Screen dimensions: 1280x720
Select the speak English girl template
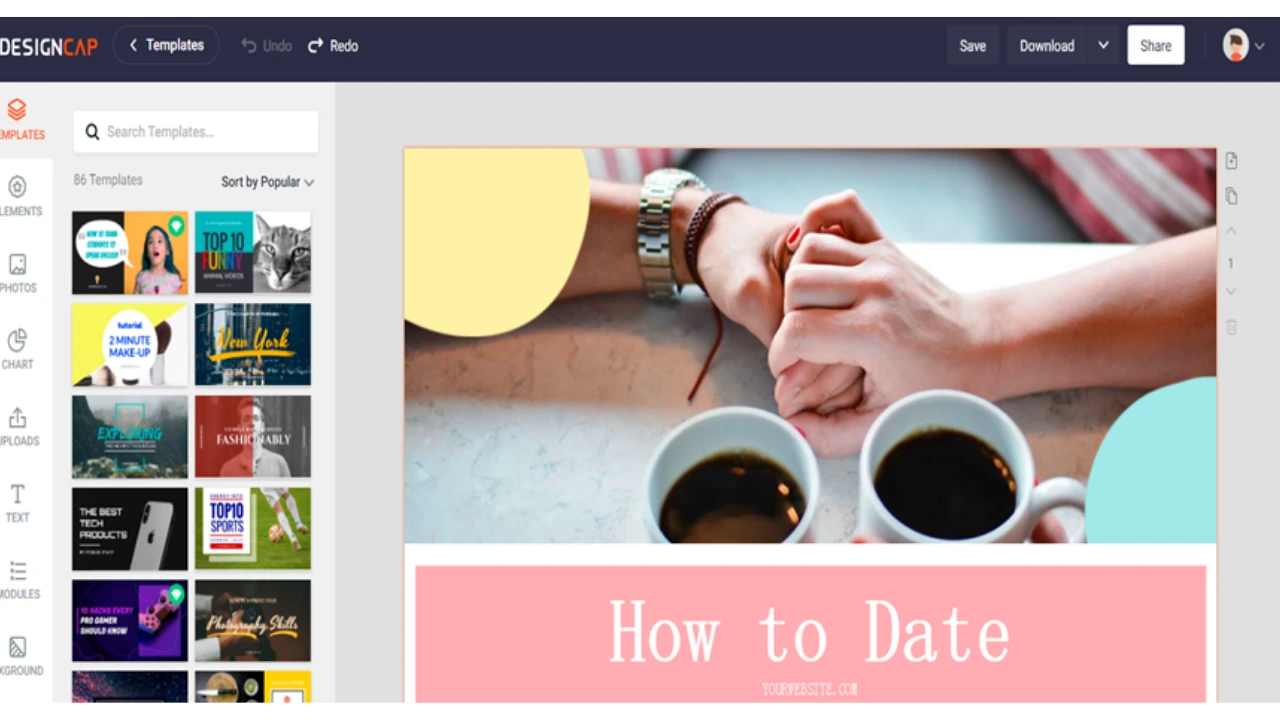click(130, 252)
